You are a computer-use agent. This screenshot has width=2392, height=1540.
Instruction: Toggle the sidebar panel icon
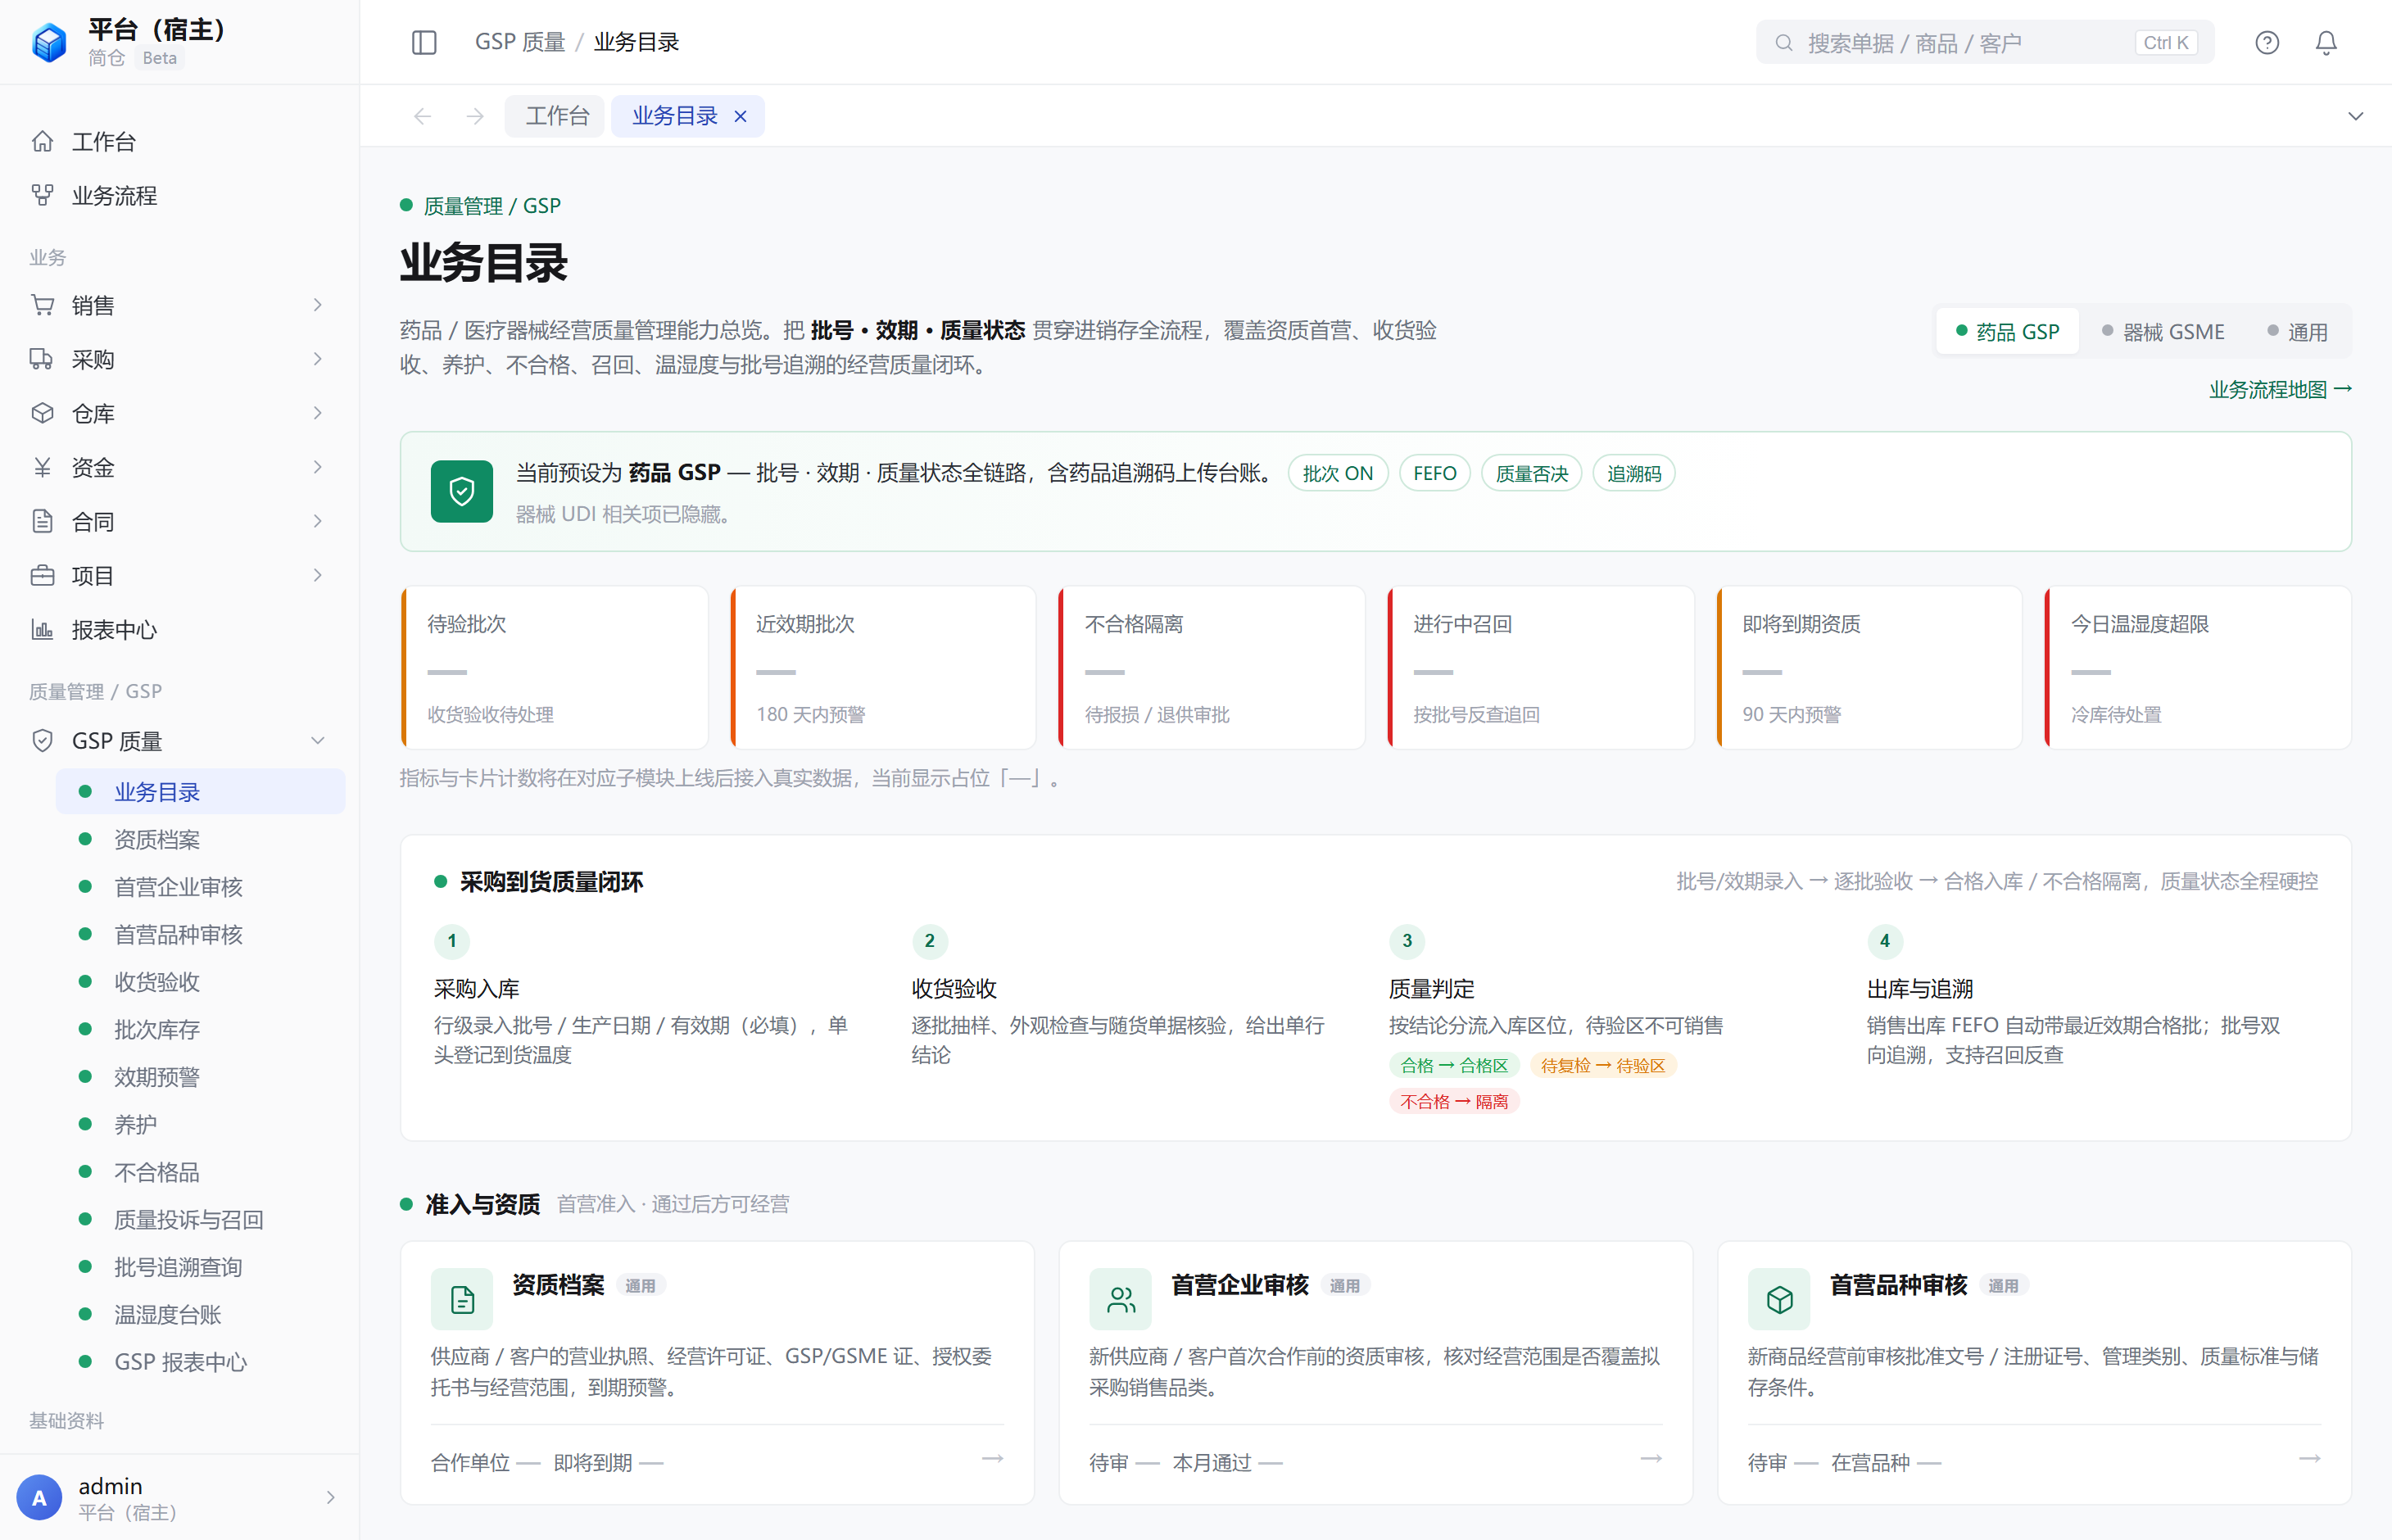pyautogui.click(x=424, y=42)
